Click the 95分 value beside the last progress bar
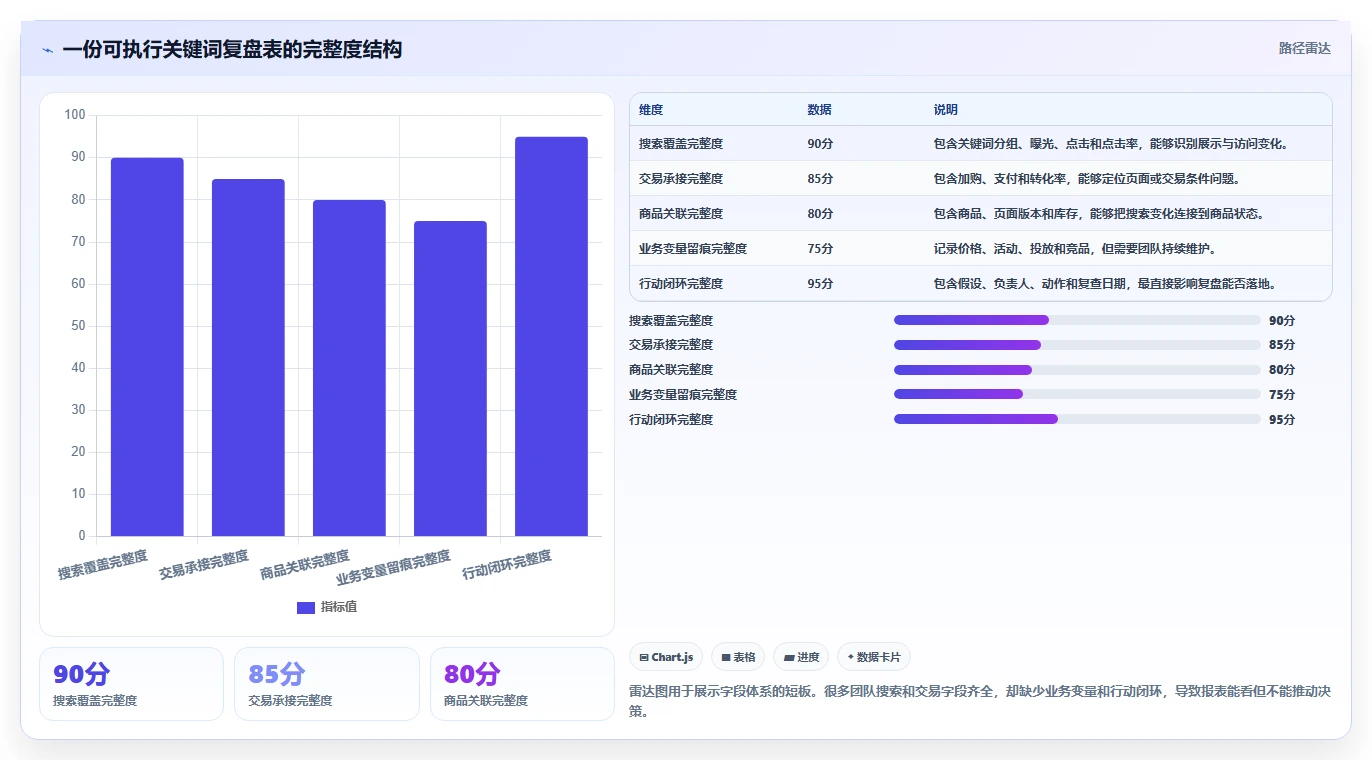This screenshot has width=1372, height=760. [1282, 420]
